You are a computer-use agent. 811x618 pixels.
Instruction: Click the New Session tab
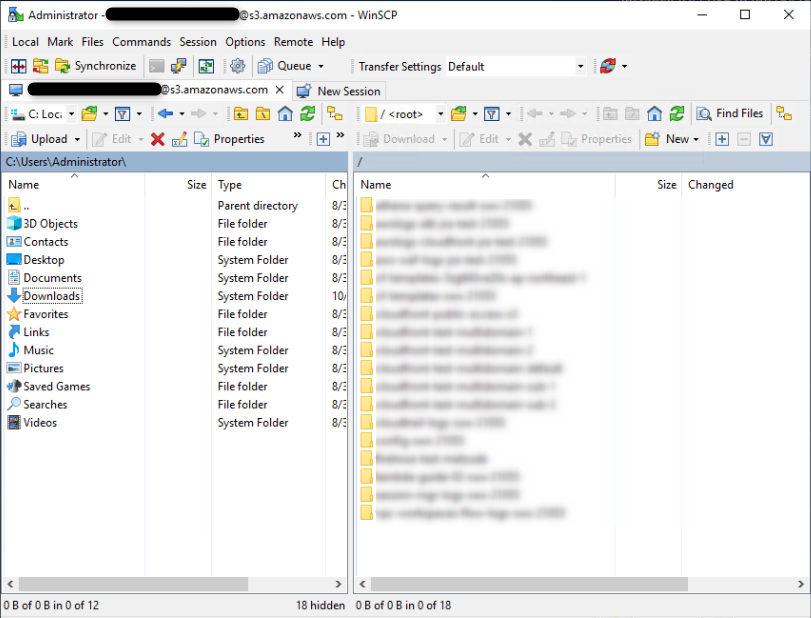(x=339, y=91)
